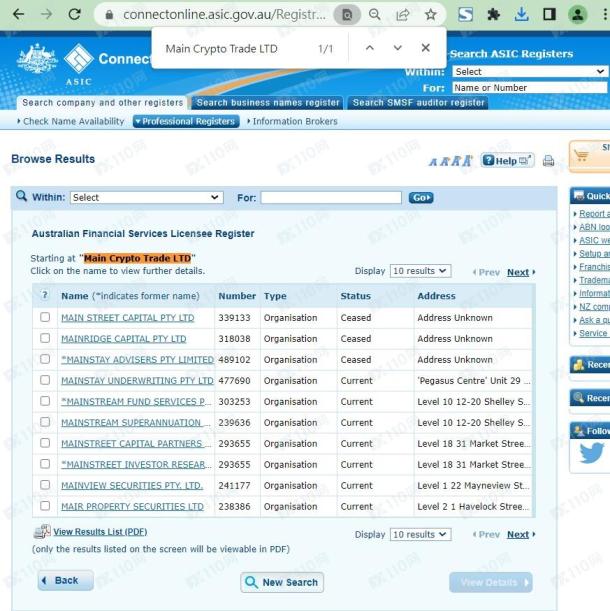Switch to Search company and other registers tab
Screen dimensions: 610x611
[103, 102]
